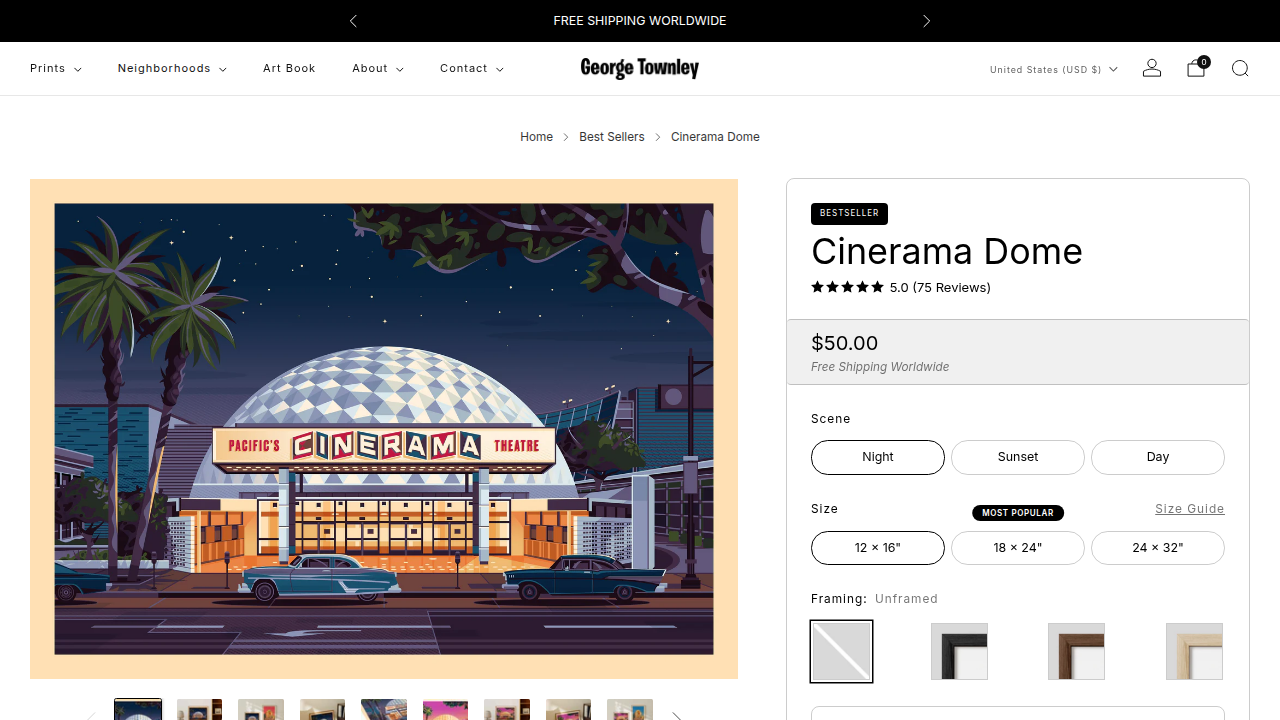Expand the Neighborhoods menu
Viewport: 1280px width, 720px height.
[x=172, y=68]
